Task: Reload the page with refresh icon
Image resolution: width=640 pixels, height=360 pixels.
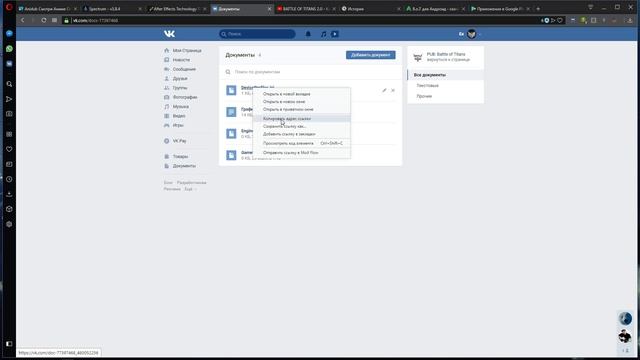Action: (44, 20)
